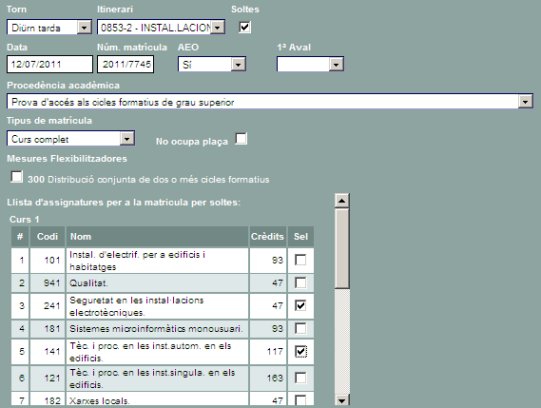Enable the No ocupa plaça checkbox
The height and width of the screenshot is (408, 541).
coord(241,139)
